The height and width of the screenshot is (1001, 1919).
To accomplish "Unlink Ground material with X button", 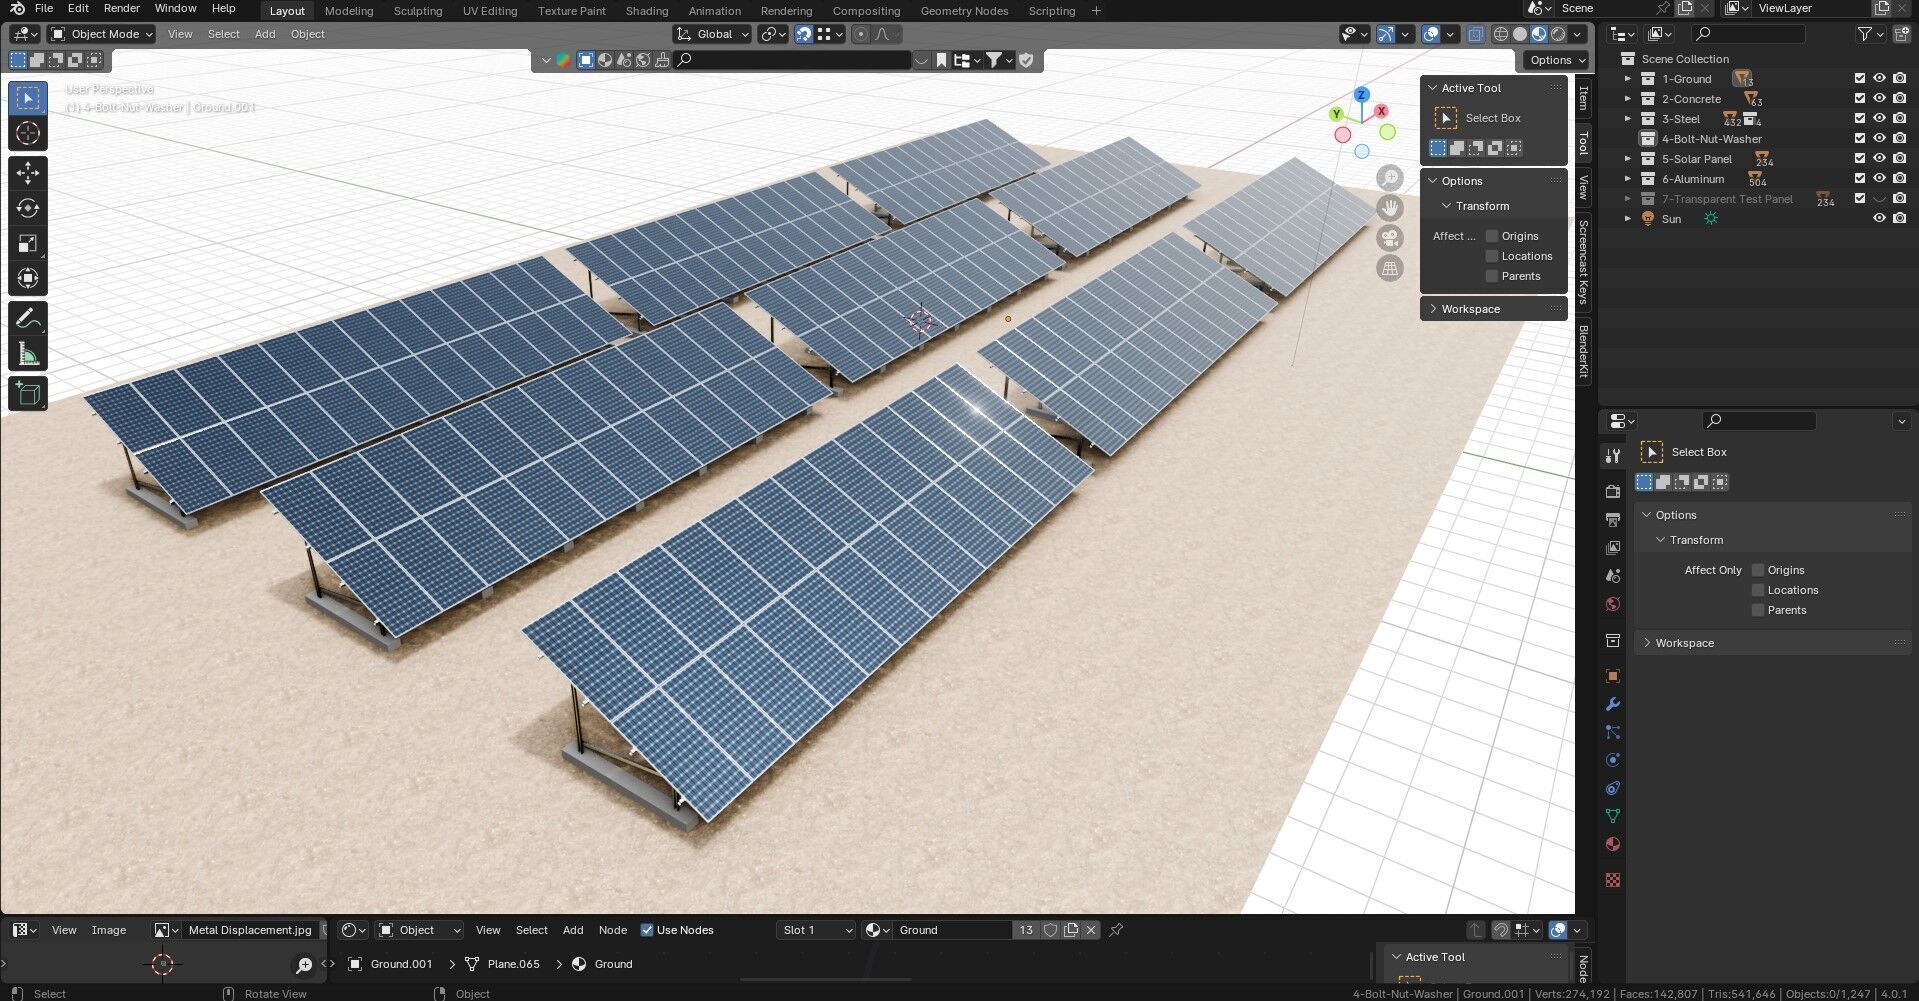I will pyautogui.click(x=1091, y=930).
